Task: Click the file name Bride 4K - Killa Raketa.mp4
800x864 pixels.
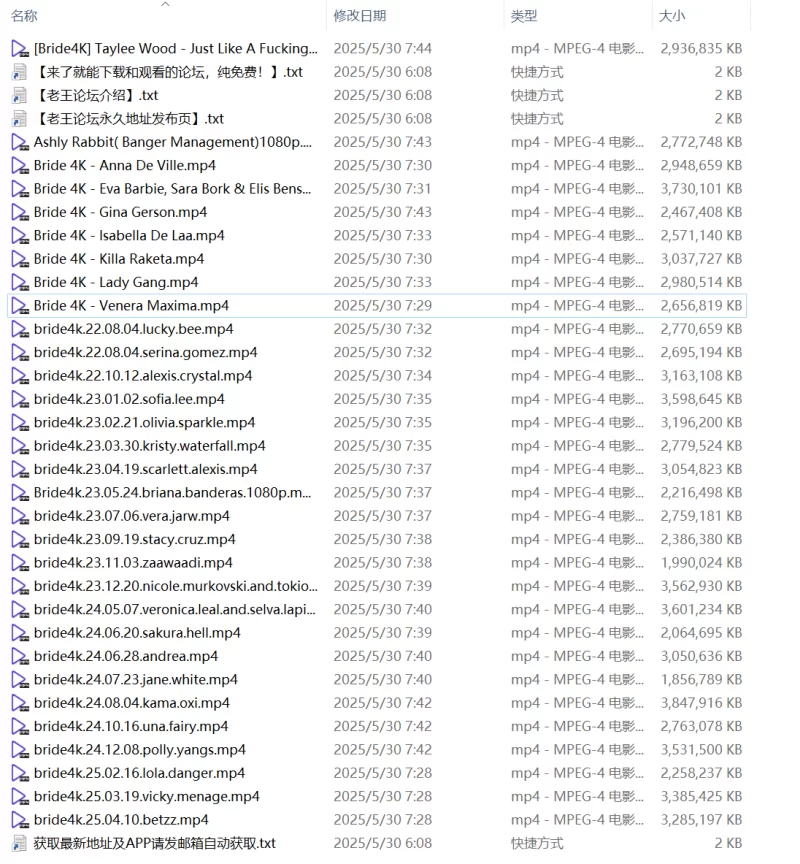Action: coord(118,259)
